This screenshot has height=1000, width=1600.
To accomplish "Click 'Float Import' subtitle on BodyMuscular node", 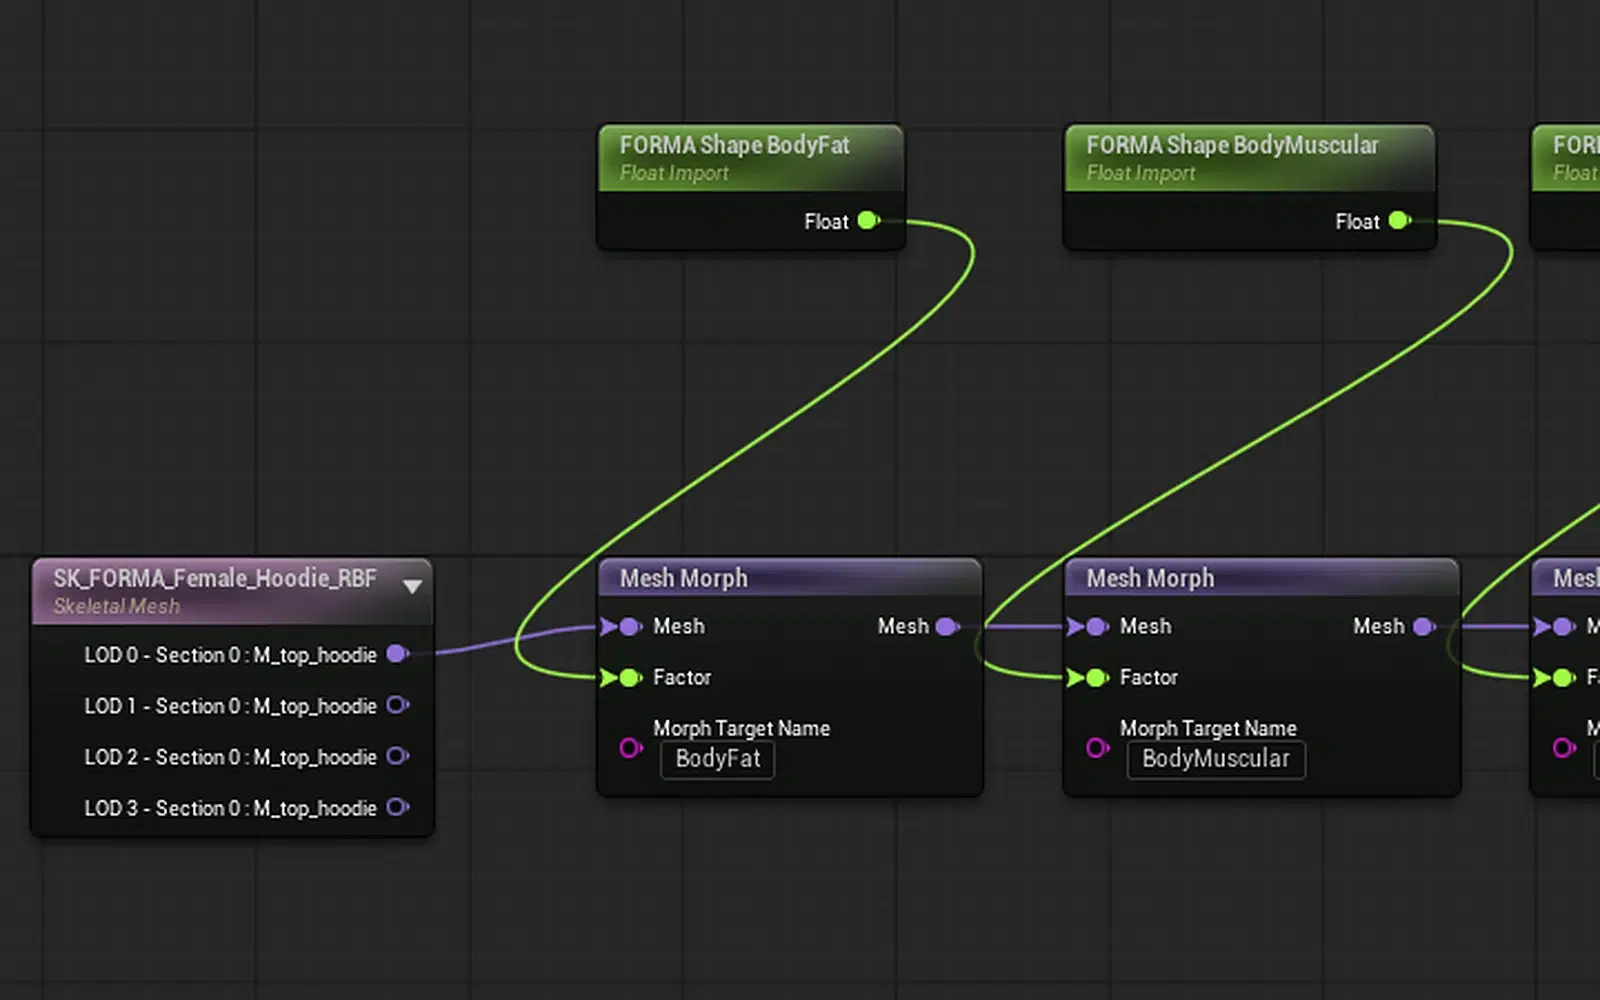I will pos(1141,173).
